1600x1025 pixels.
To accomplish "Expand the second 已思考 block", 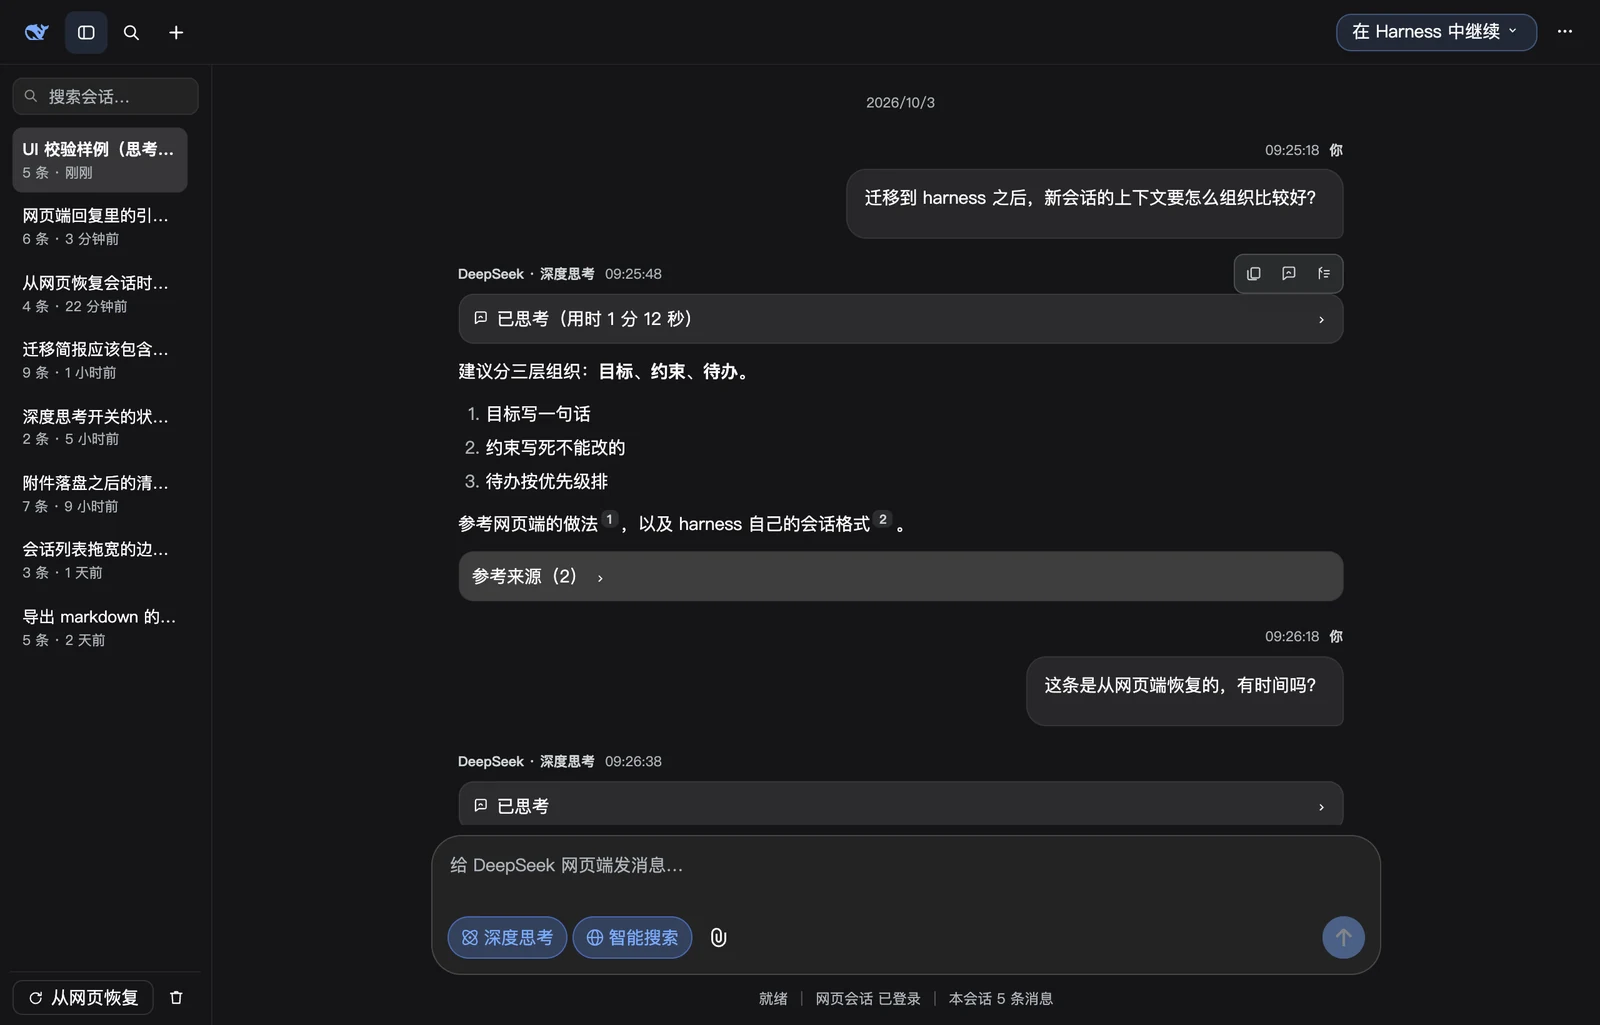I will 900,804.
